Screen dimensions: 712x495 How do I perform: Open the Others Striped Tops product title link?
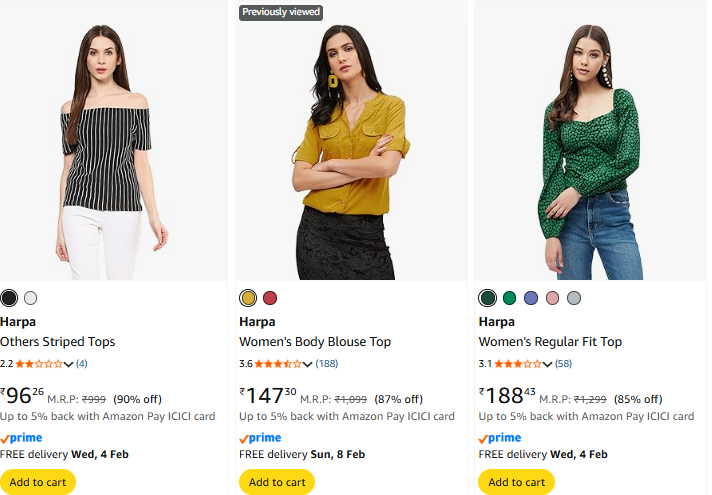pyautogui.click(x=58, y=342)
